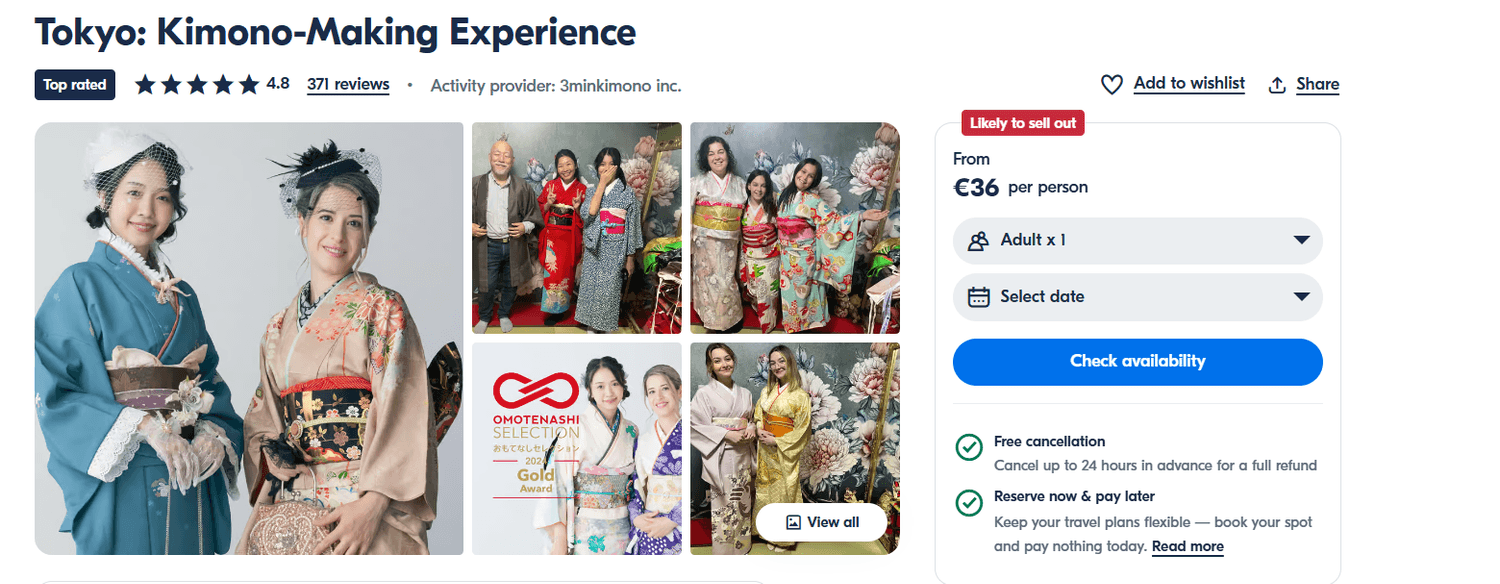Click the Top rated badge
Screen dimensions: 1500x584
click(x=75, y=85)
